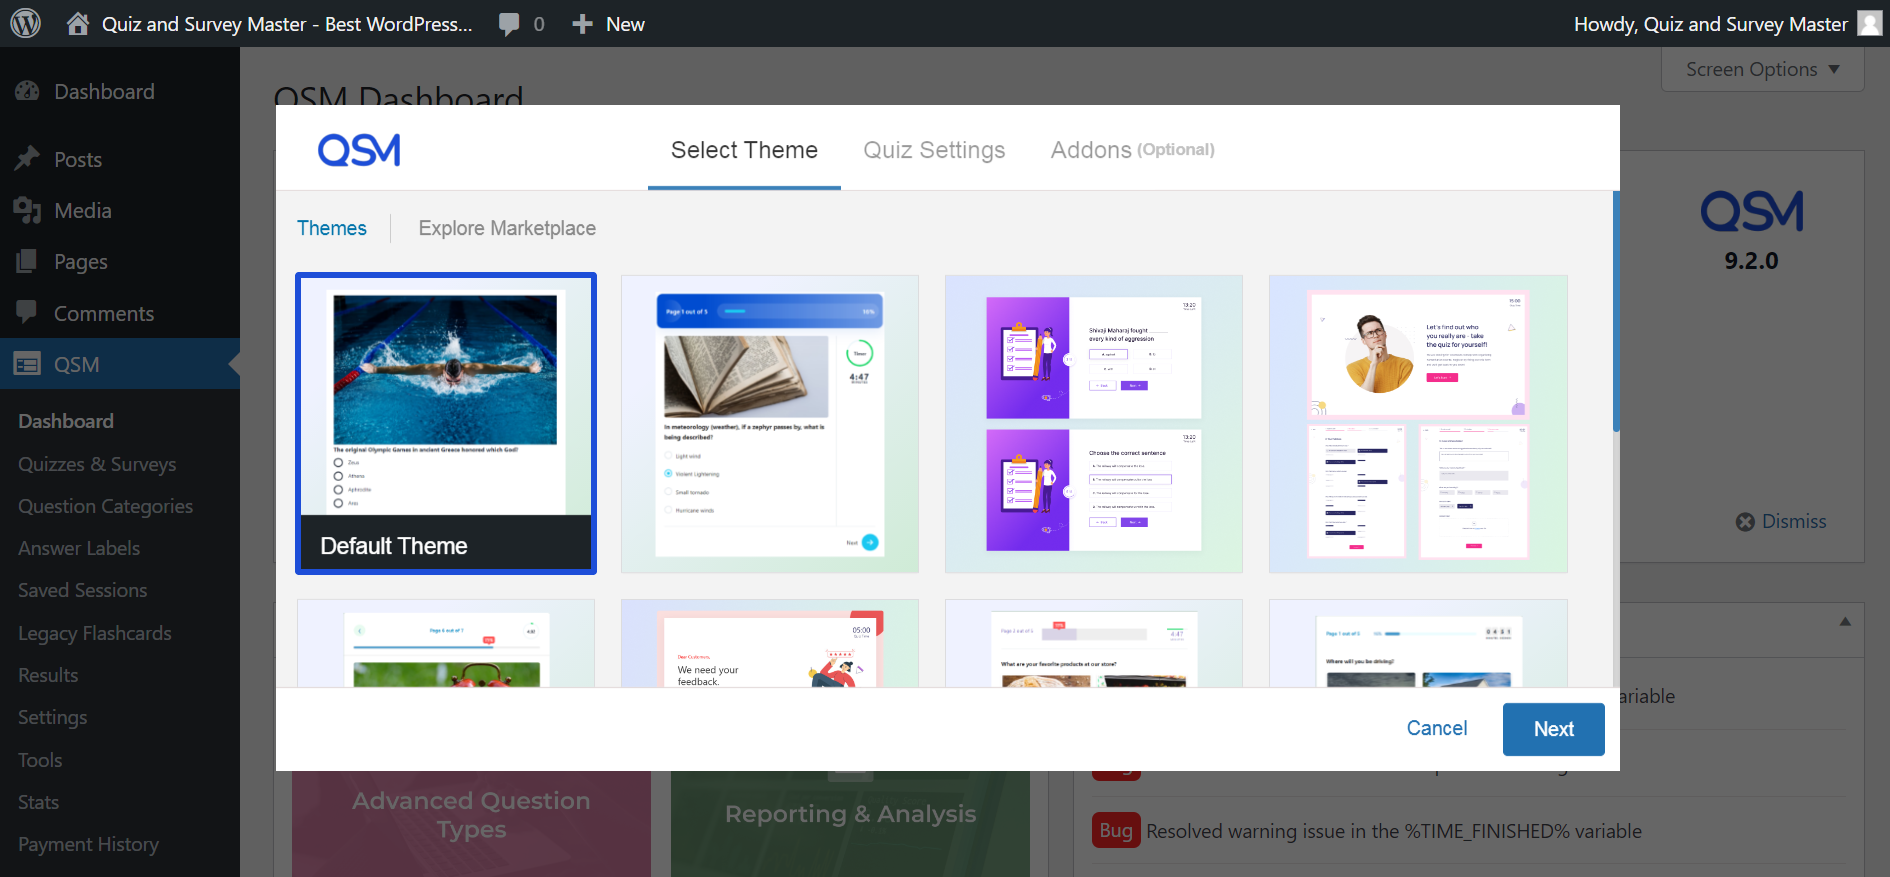Open Saved Sessions submenu item
Image resolution: width=1890 pixels, height=877 pixels.
coord(82,590)
